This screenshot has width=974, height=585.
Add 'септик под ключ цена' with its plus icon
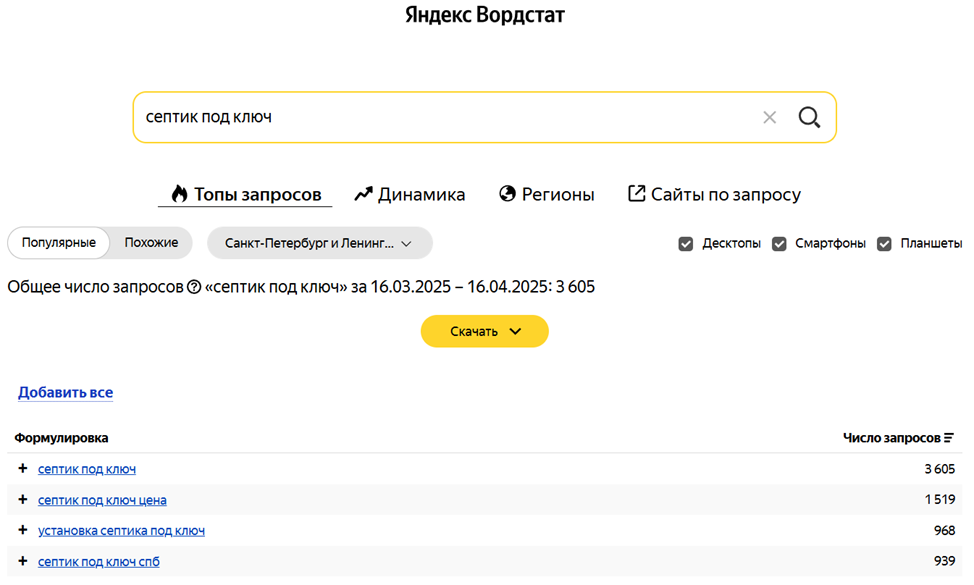click(23, 499)
